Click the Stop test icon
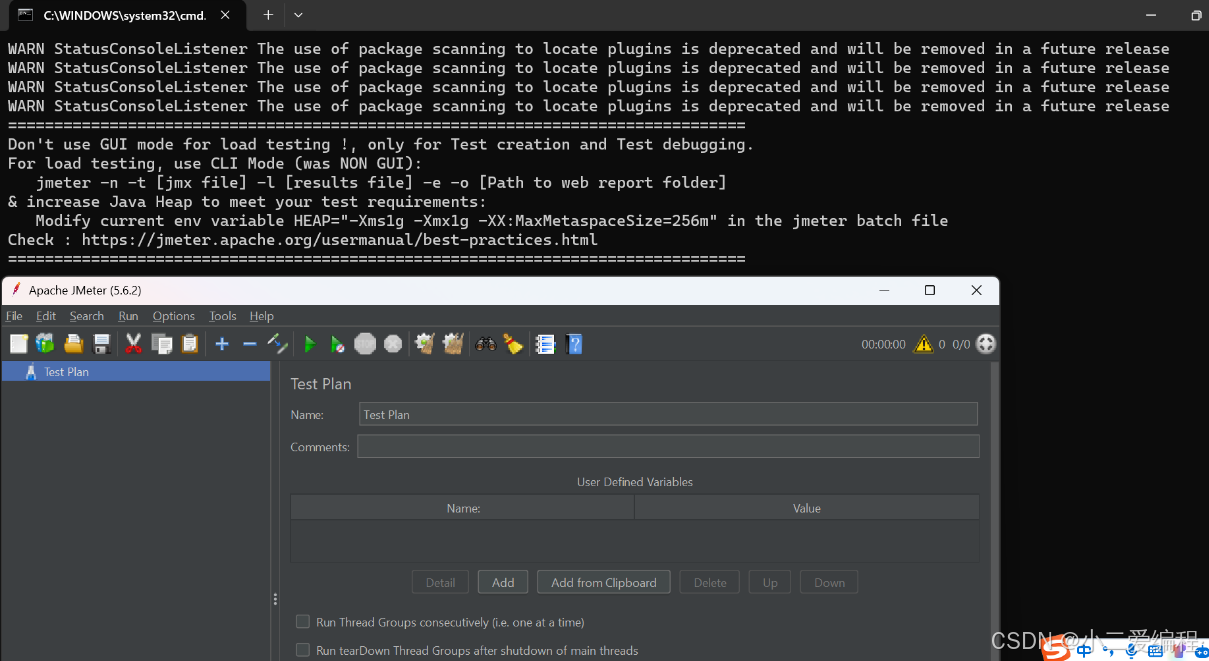Screen dimensions: 1209x661 (x=365, y=344)
